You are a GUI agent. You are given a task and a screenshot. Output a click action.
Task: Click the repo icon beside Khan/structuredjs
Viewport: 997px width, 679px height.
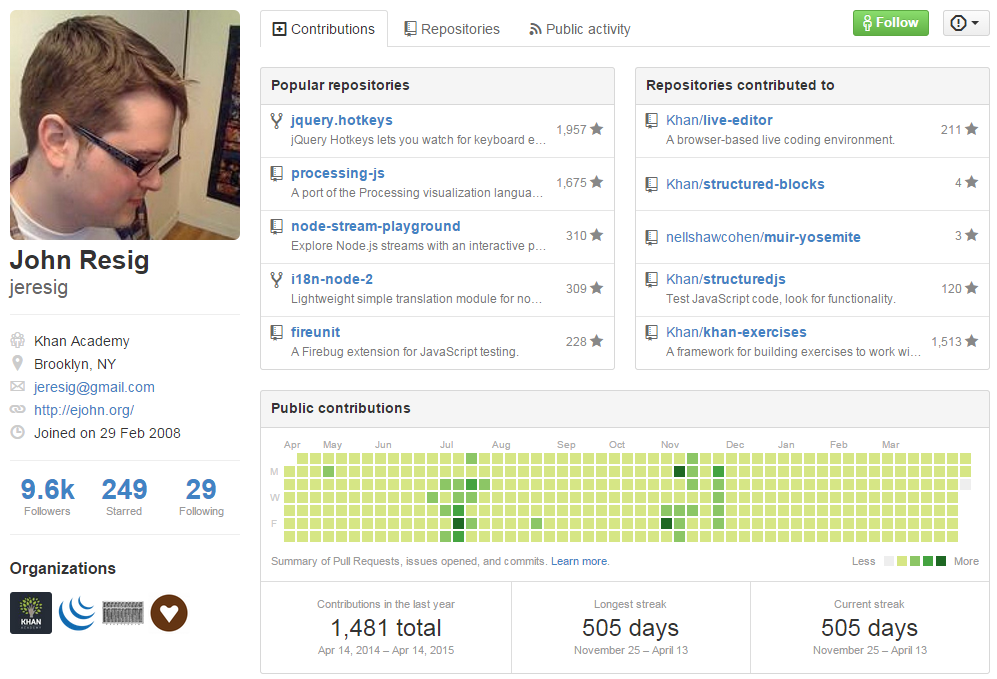tap(652, 280)
